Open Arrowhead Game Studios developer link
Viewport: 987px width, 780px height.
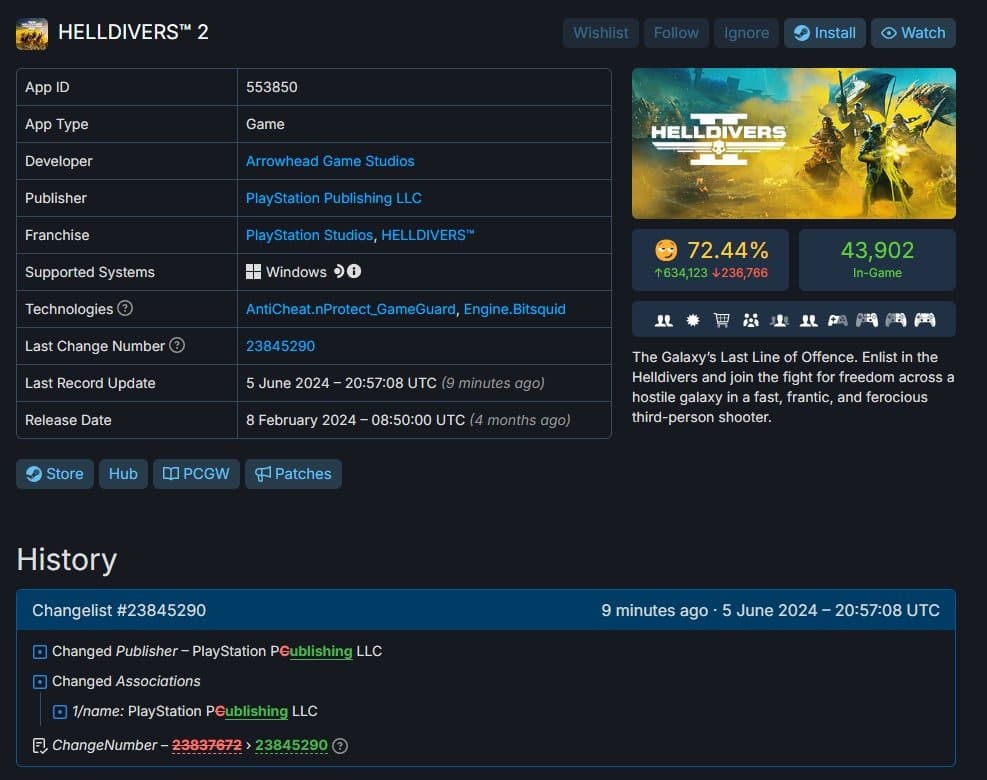[x=330, y=161]
